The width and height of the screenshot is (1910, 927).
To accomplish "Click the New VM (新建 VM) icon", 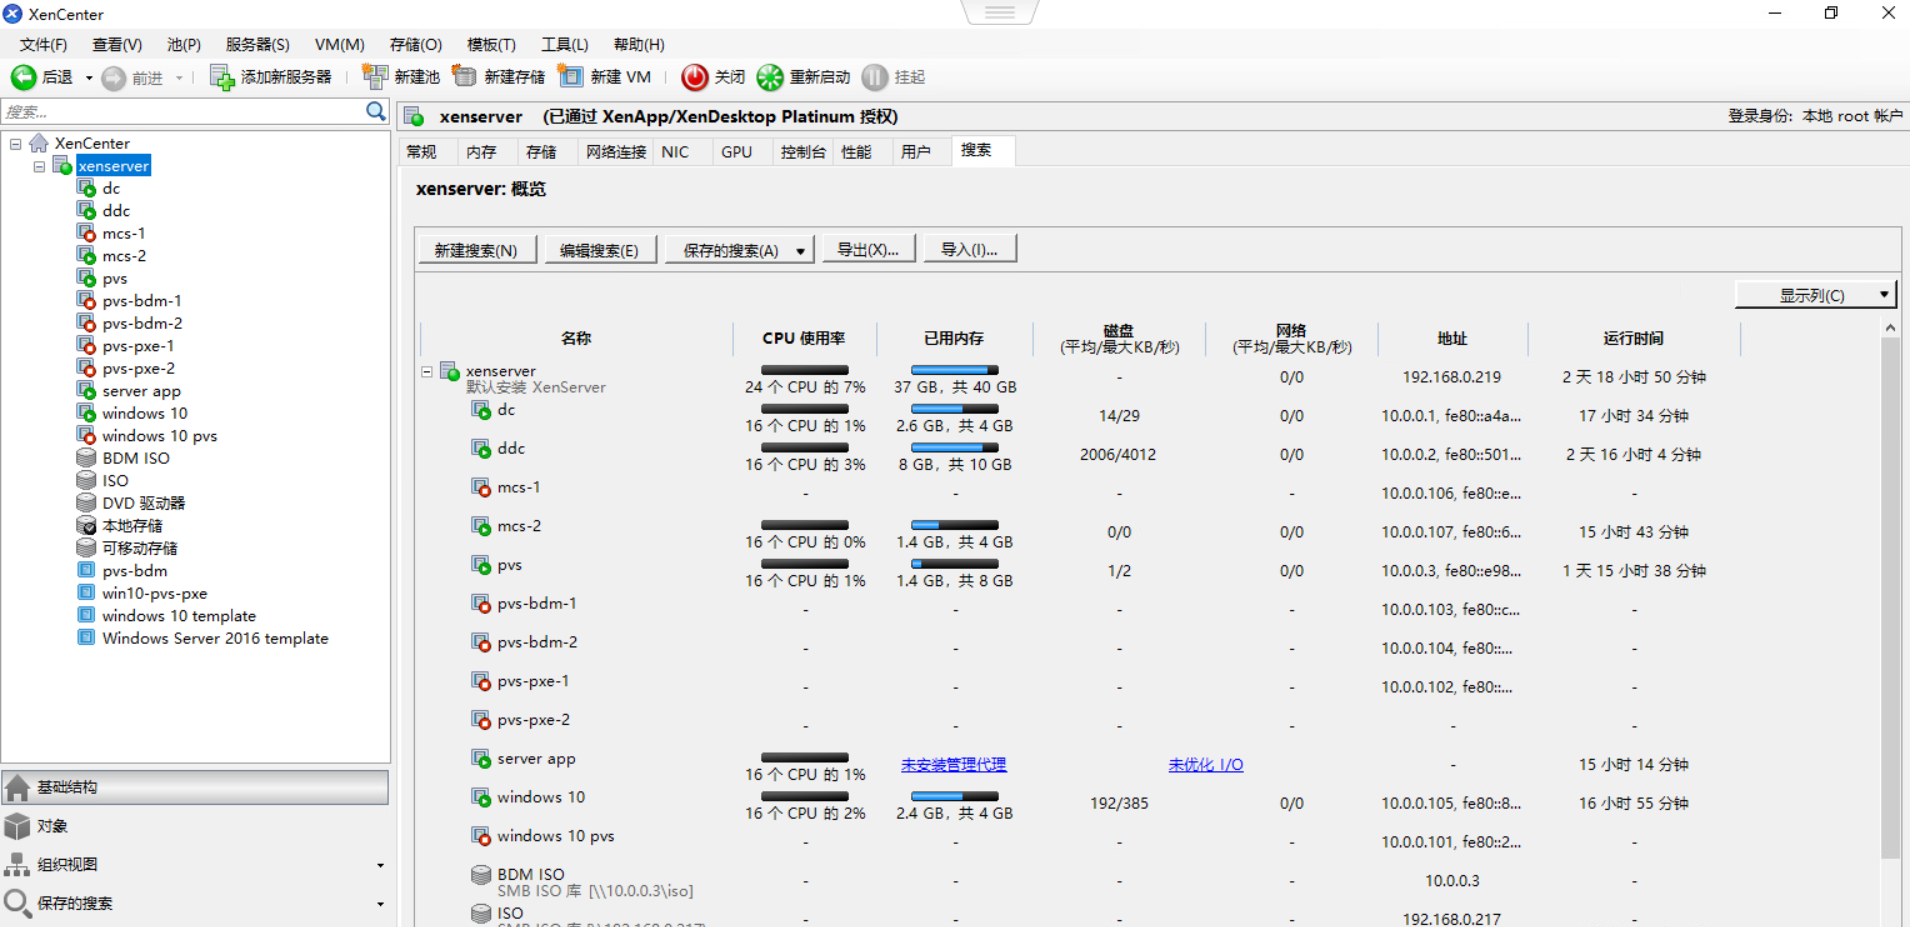I will pos(570,76).
